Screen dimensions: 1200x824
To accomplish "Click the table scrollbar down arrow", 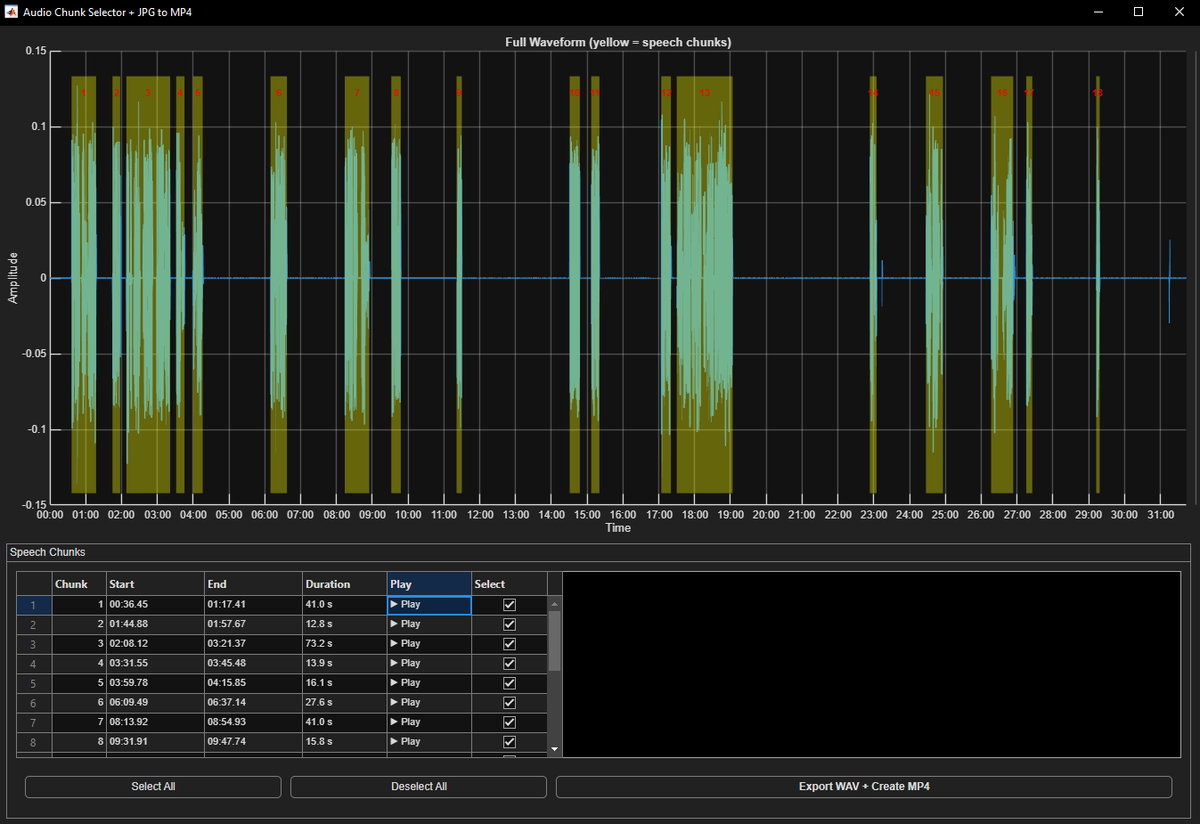I will click(555, 748).
